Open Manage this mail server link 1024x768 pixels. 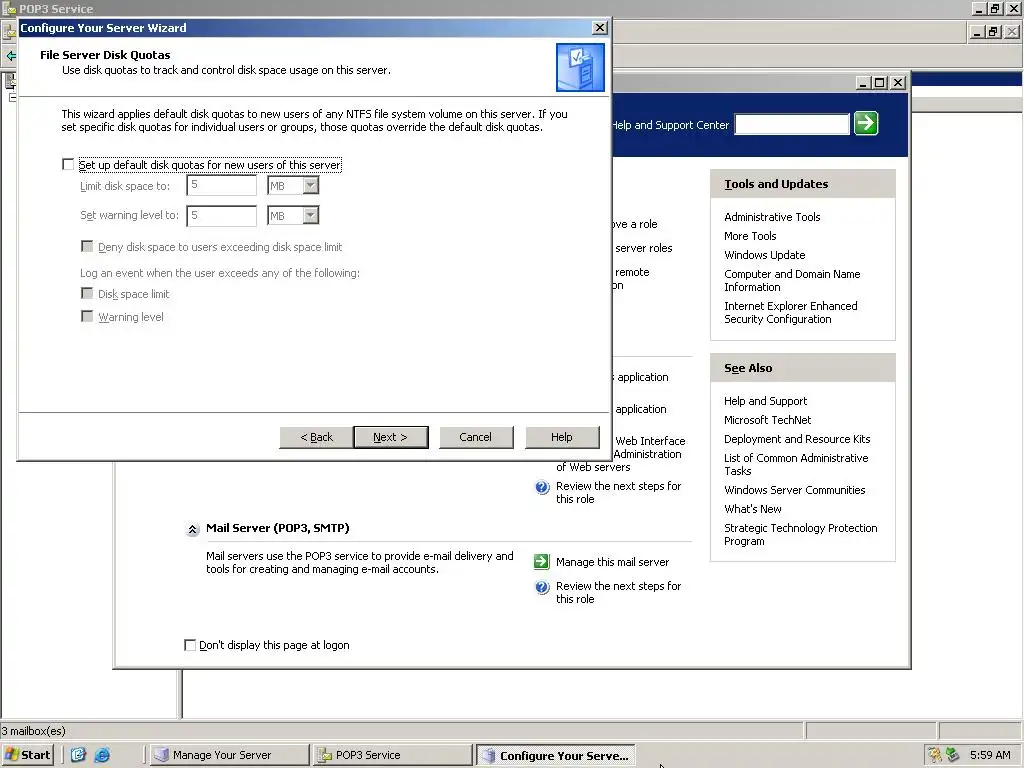612,562
